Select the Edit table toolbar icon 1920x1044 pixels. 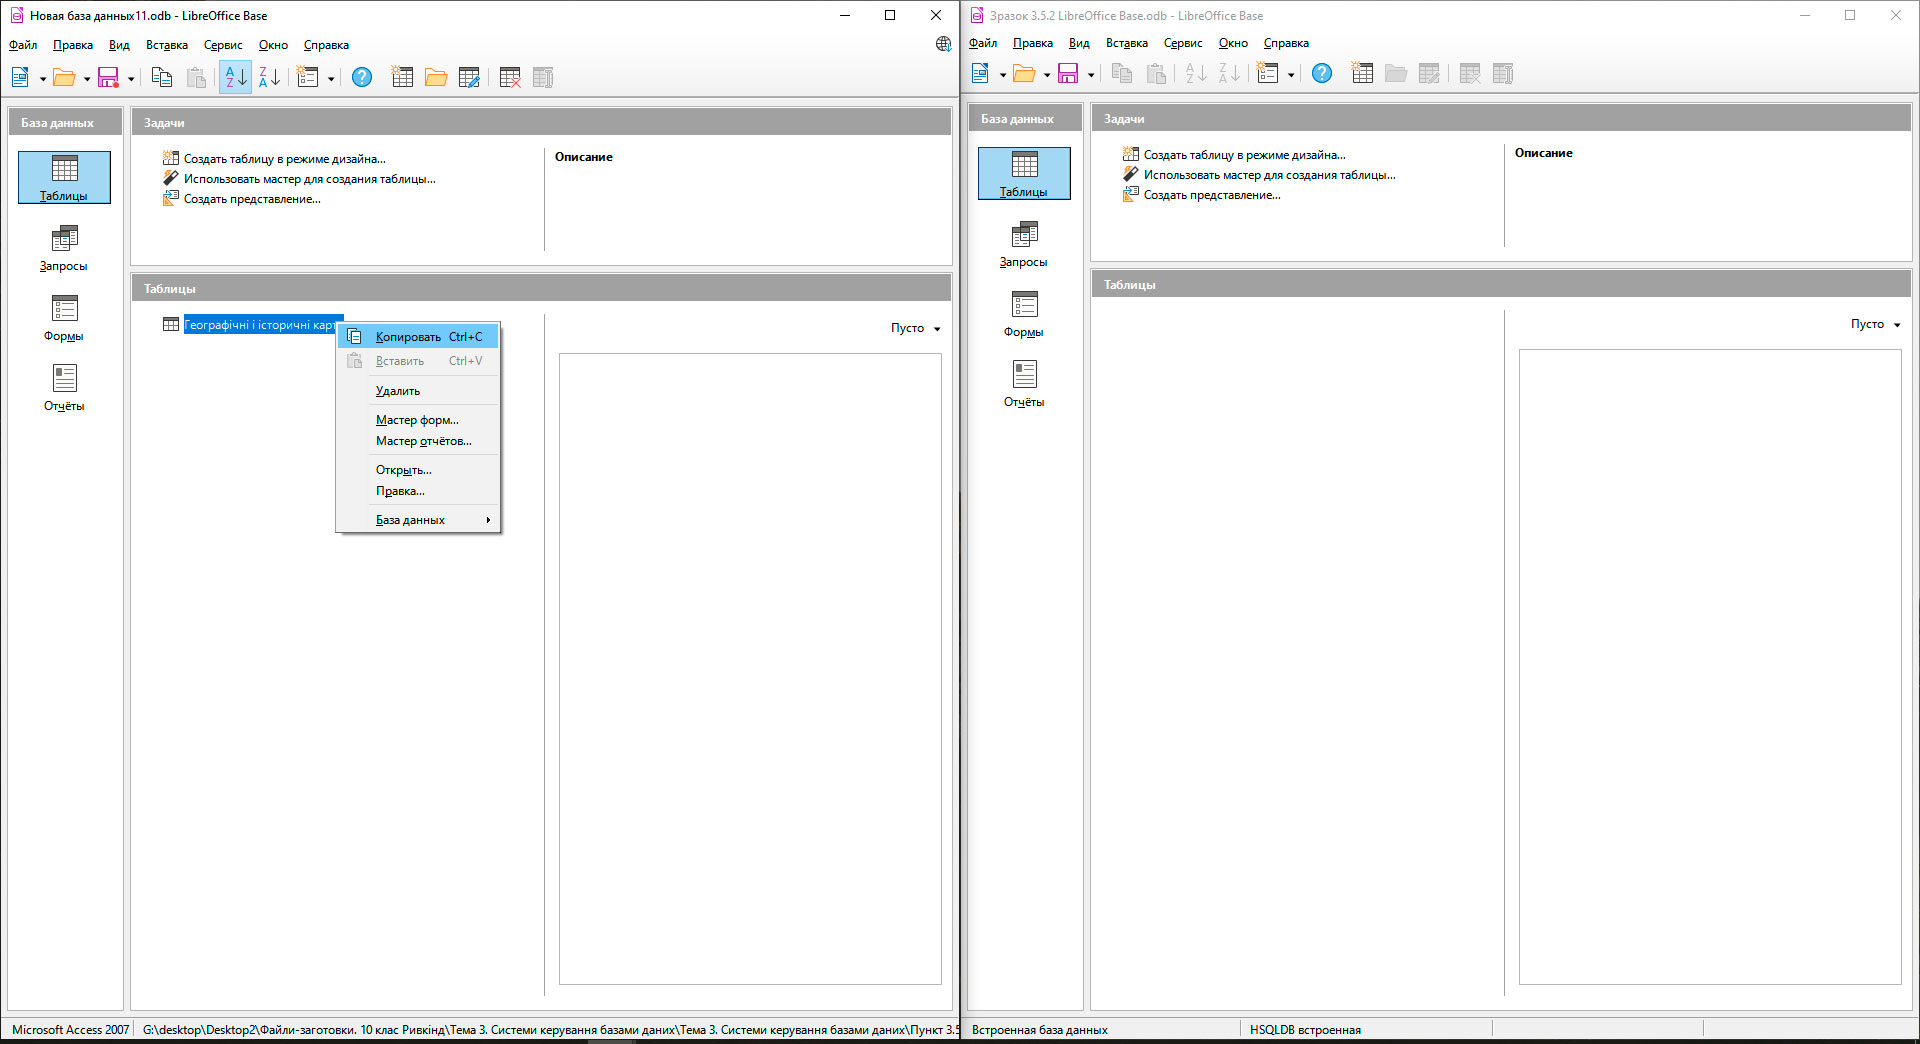click(x=468, y=77)
